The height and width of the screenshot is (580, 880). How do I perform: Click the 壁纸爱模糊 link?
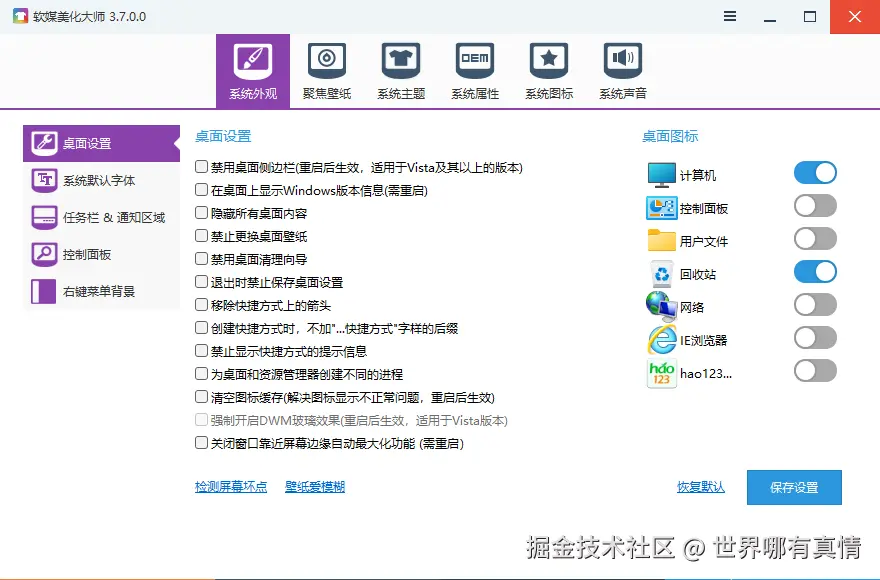(x=315, y=487)
